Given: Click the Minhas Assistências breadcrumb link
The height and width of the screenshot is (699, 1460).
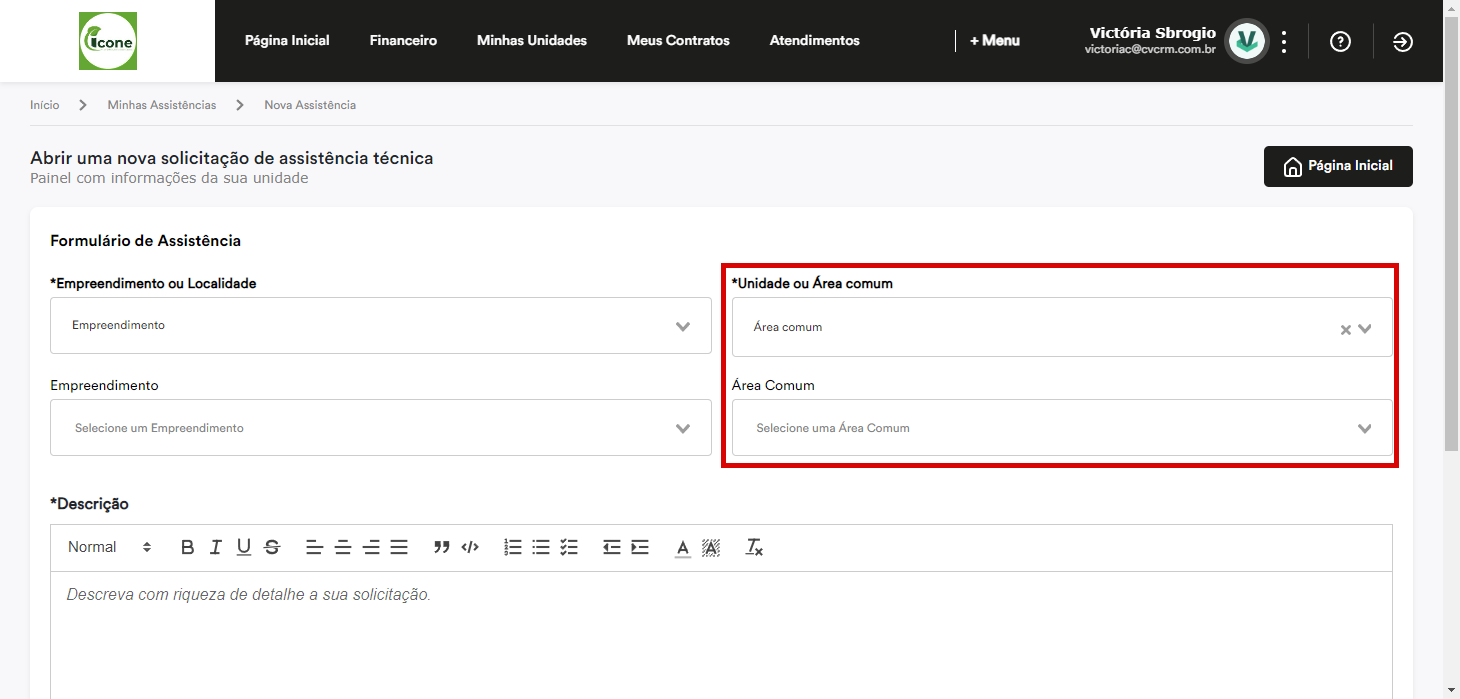Looking at the screenshot, I should coord(162,105).
